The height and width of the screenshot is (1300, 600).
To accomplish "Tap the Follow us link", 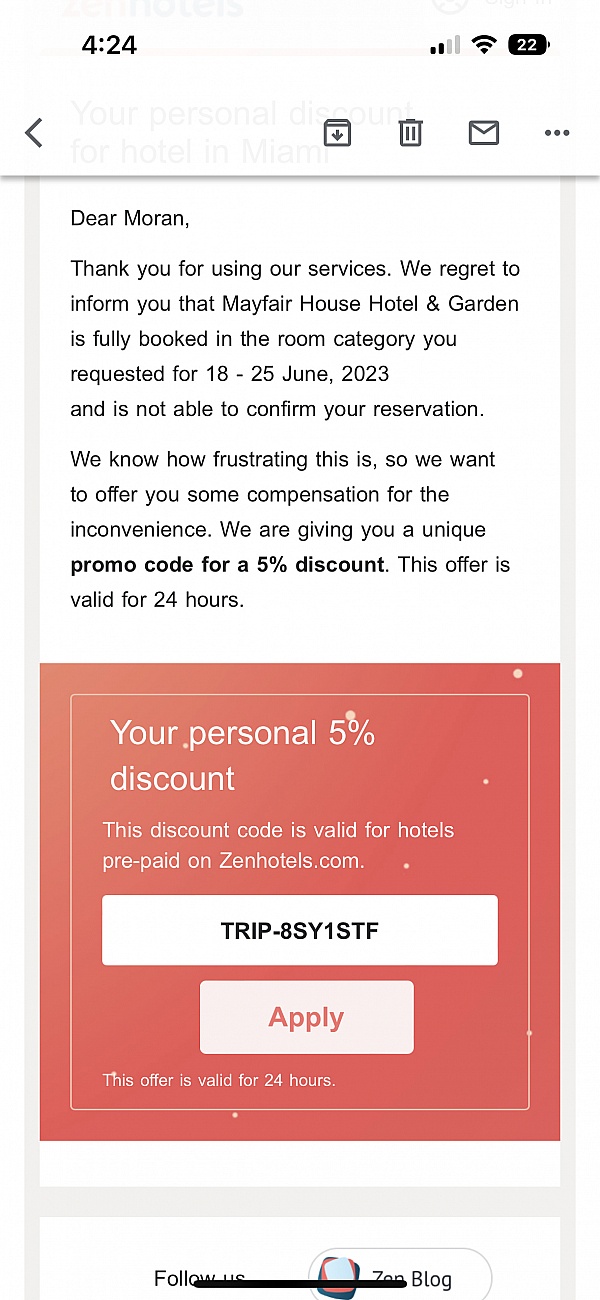I will click(x=198, y=1278).
